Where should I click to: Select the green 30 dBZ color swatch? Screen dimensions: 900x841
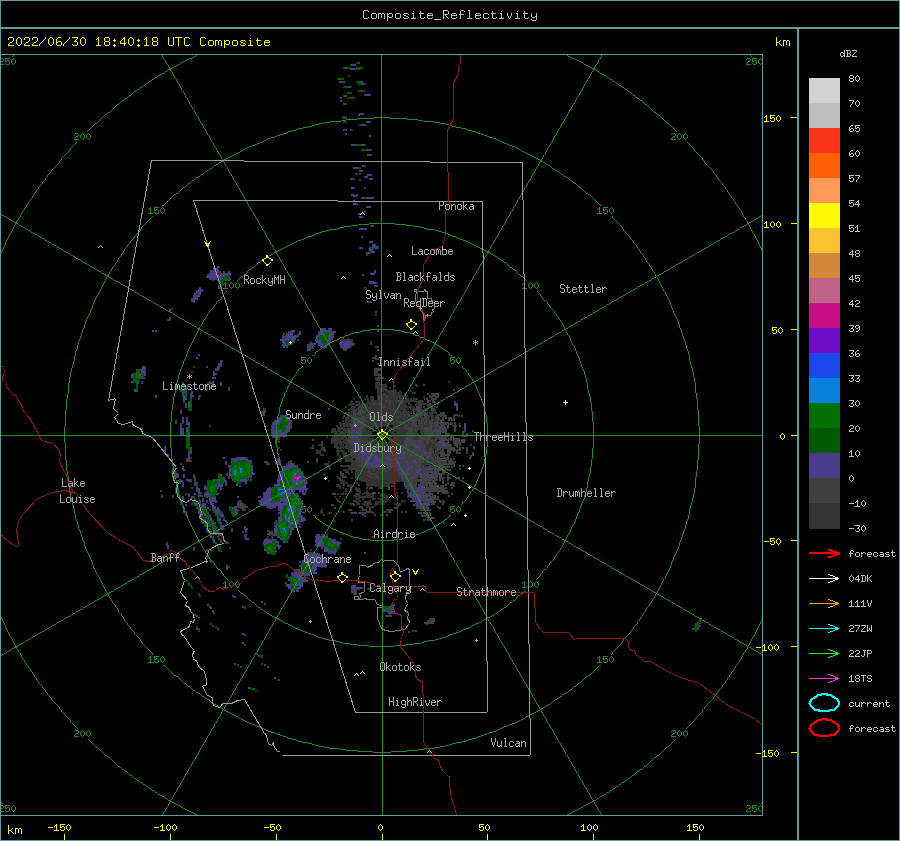[824, 416]
